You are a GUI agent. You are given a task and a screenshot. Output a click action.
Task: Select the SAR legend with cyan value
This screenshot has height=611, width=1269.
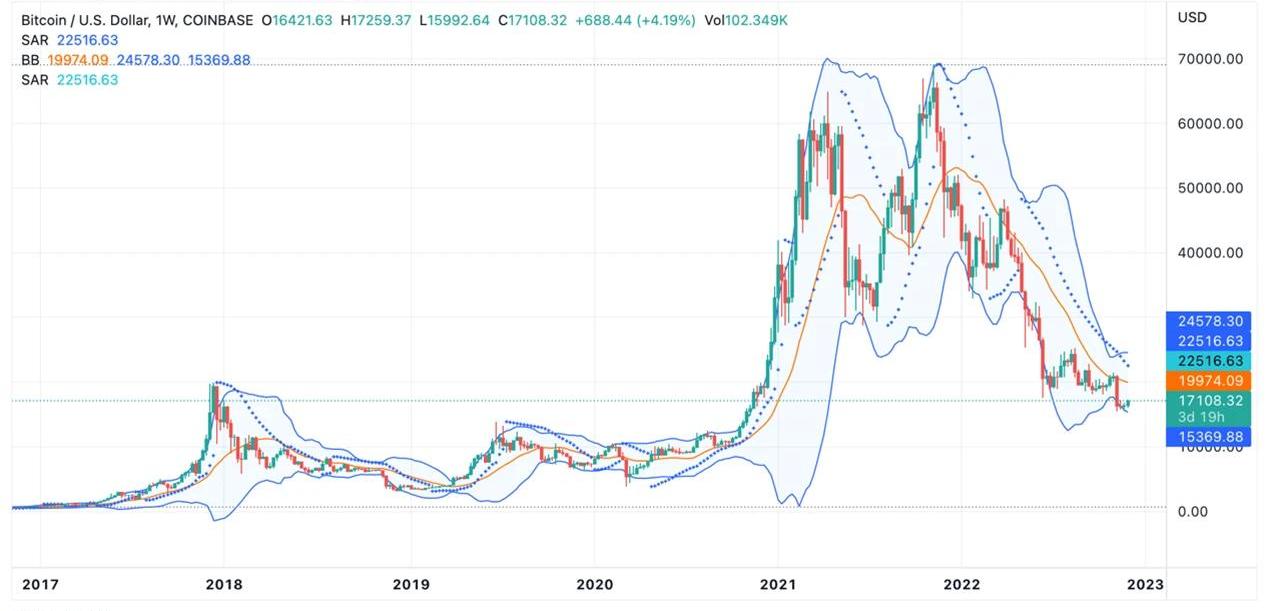pos(33,80)
